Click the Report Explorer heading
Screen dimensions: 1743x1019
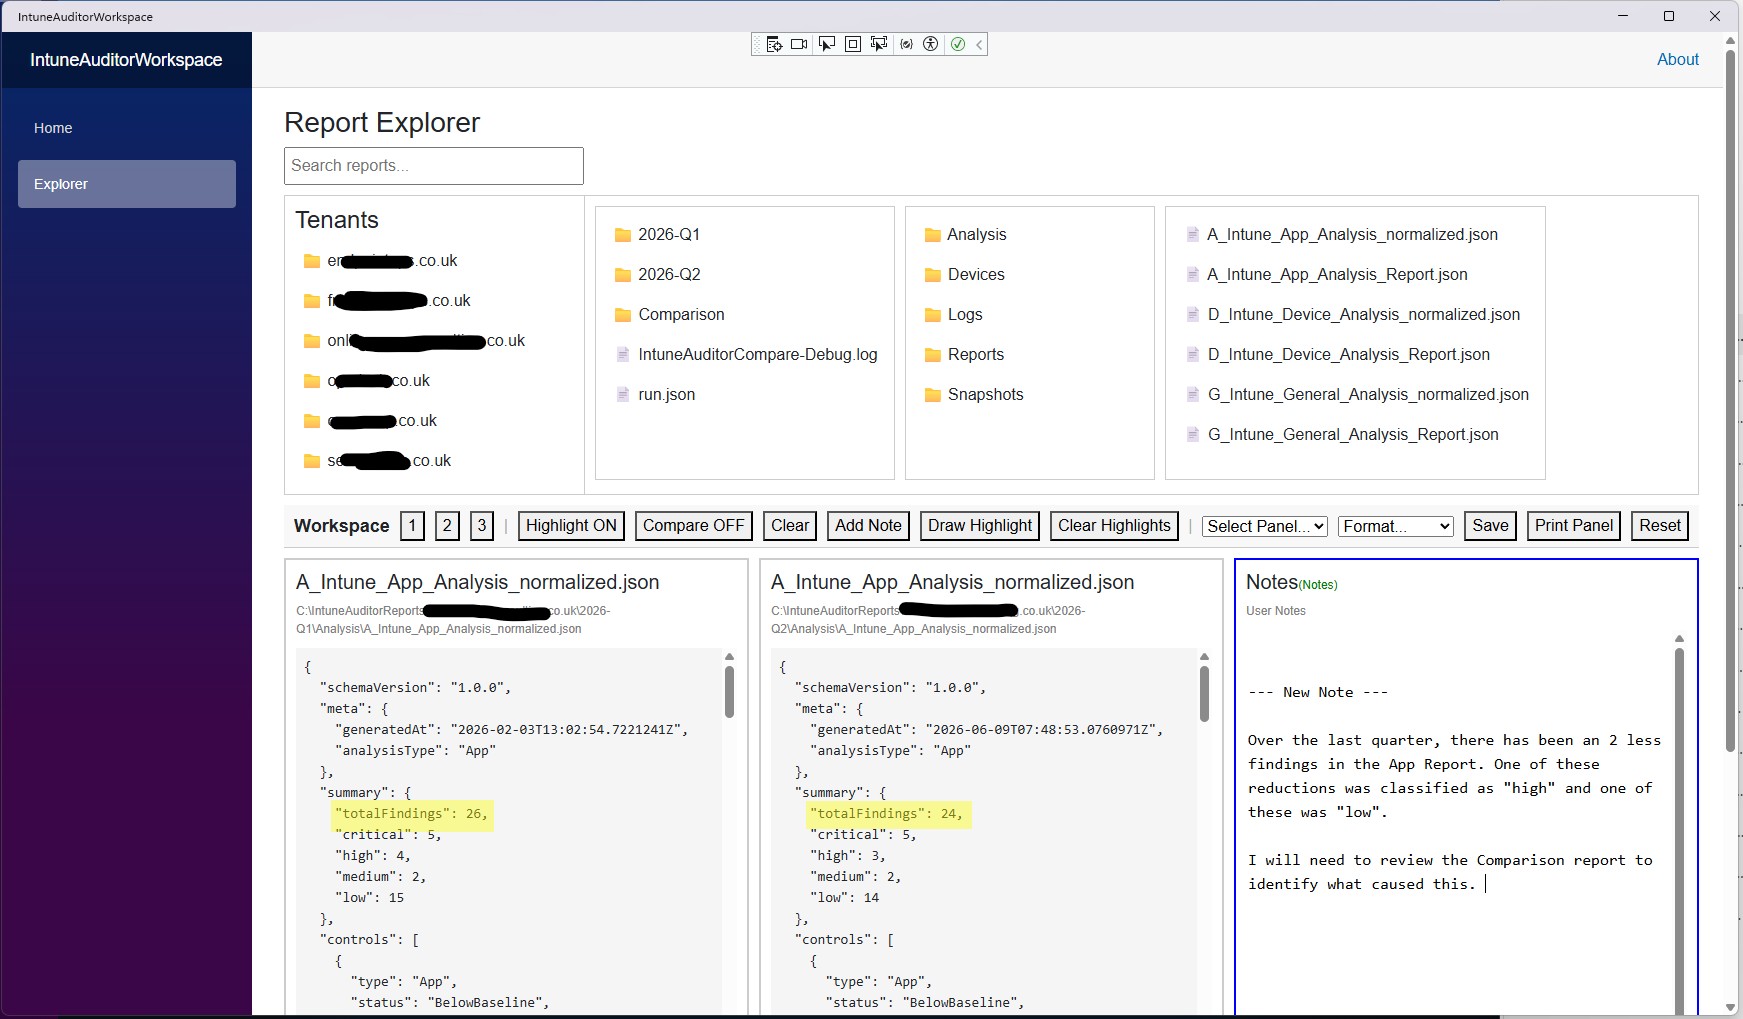tap(382, 123)
